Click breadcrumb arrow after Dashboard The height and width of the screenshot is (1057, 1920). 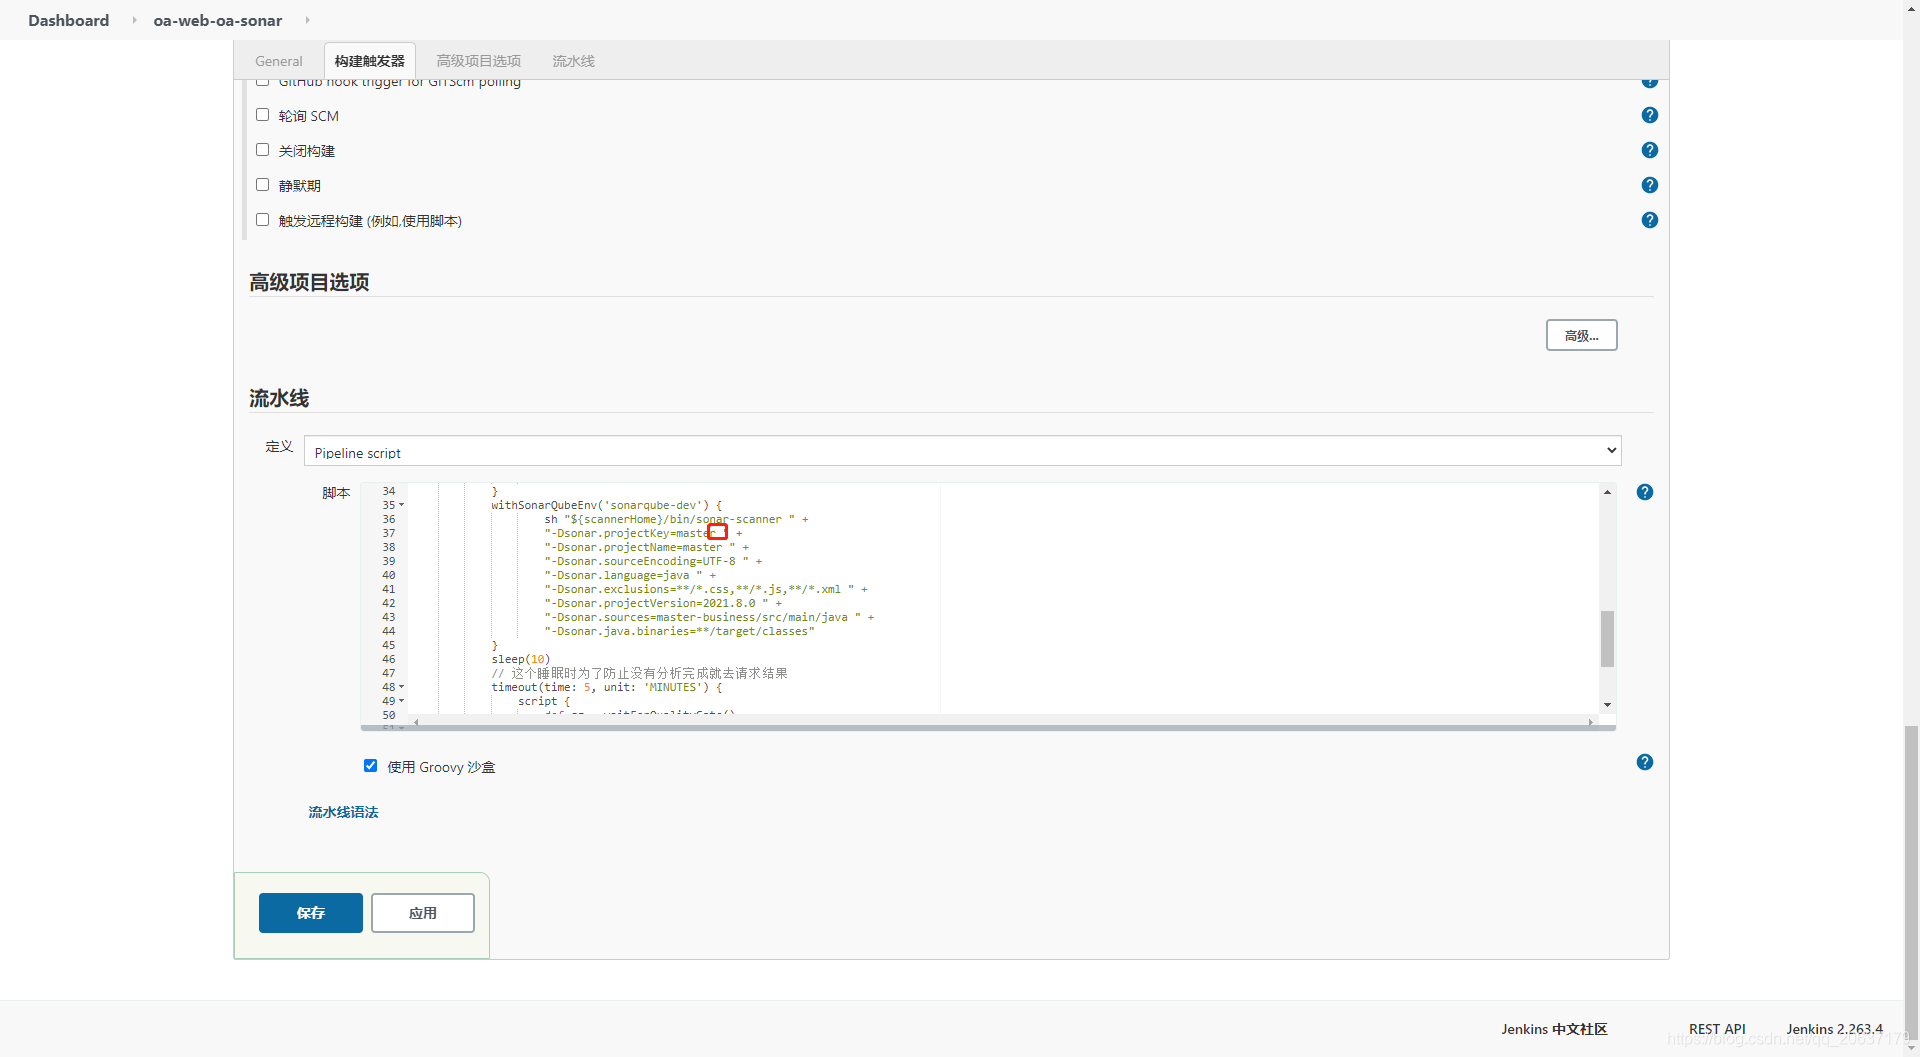click(x=134, y=20)
